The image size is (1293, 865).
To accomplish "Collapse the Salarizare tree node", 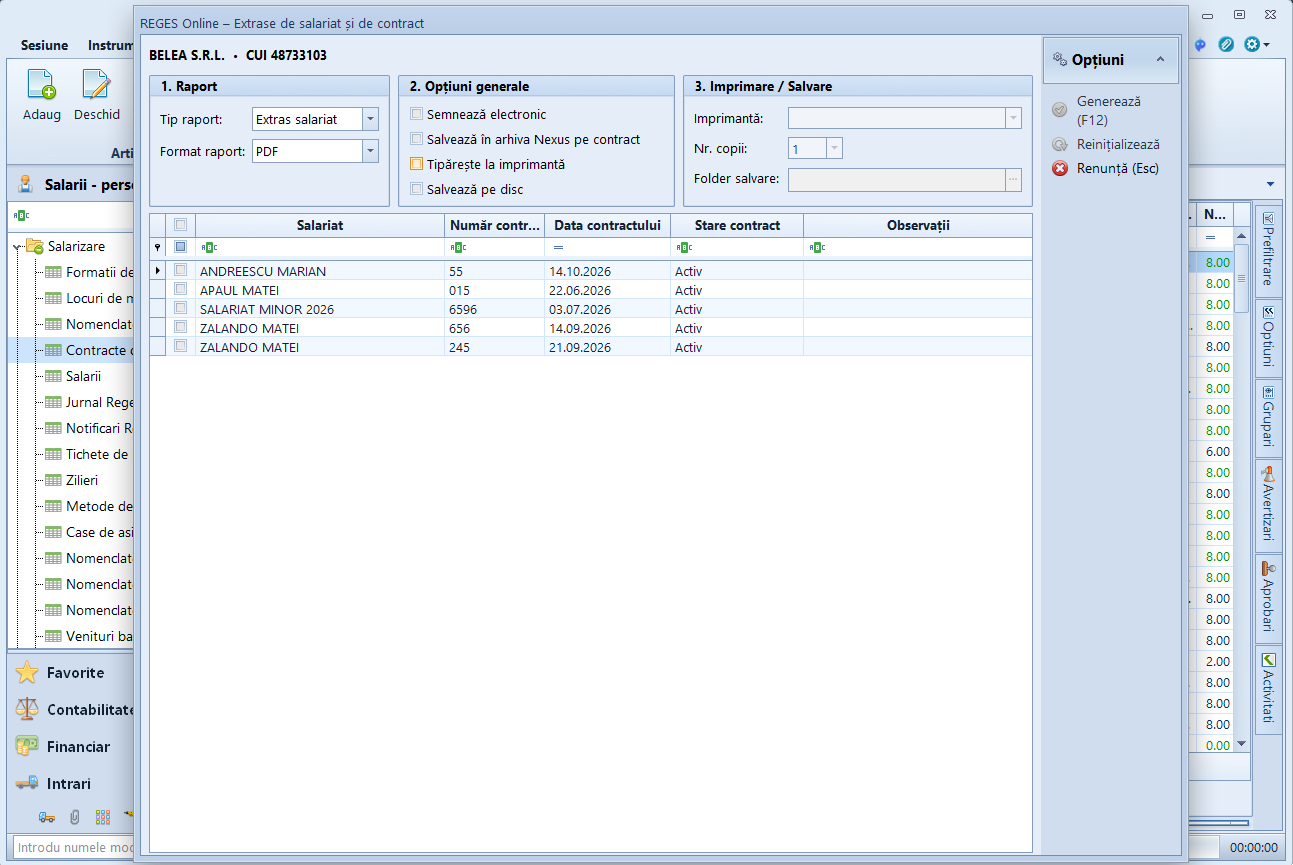I will point(17,246).
